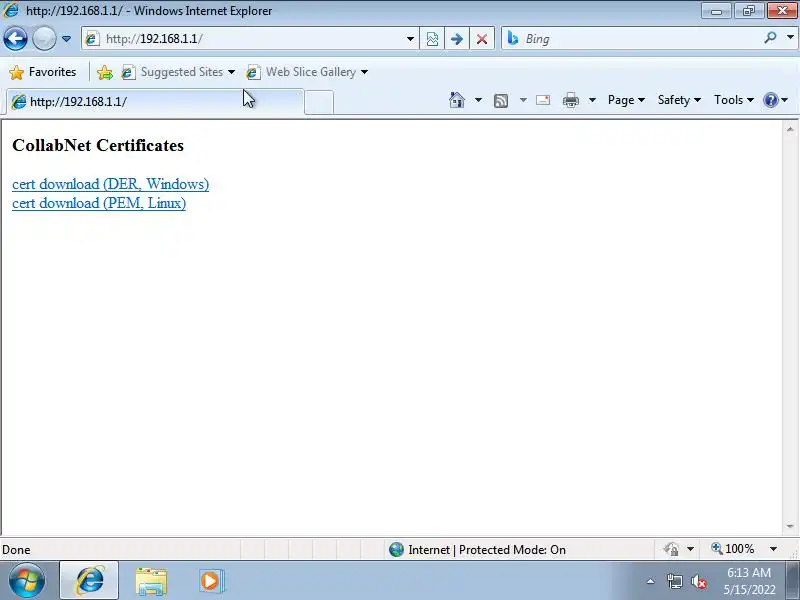Screen dimensions: 800x600
Task: Click Internet Protected Mode status zone
Action: [477, 549]
